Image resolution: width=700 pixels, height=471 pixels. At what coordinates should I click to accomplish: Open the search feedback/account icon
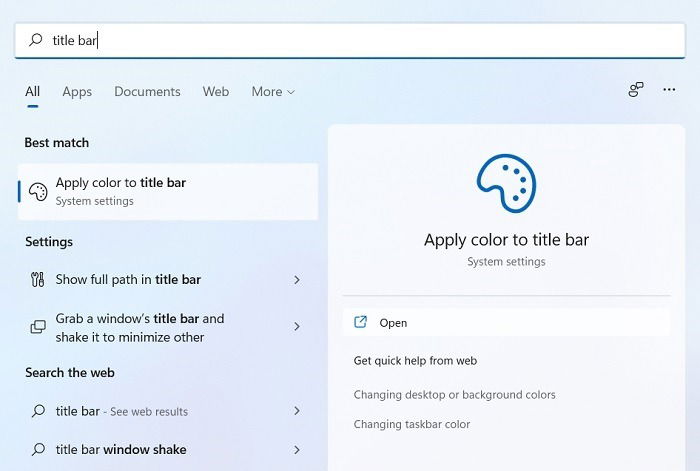pos(636,90)
